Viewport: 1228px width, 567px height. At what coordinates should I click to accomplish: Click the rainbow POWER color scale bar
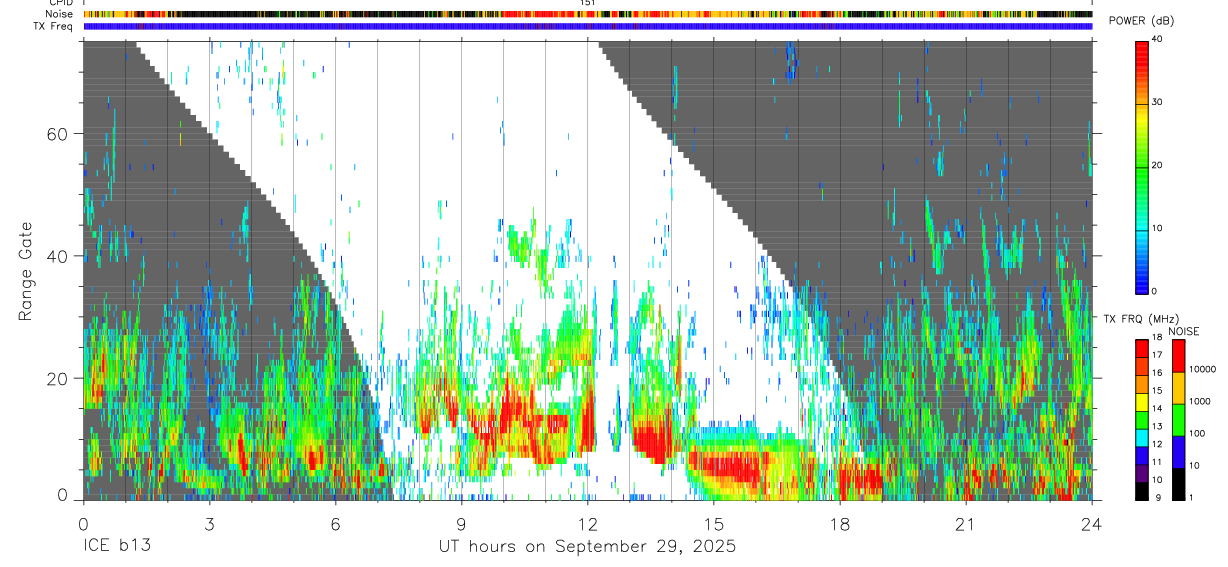click(1141, 166)
